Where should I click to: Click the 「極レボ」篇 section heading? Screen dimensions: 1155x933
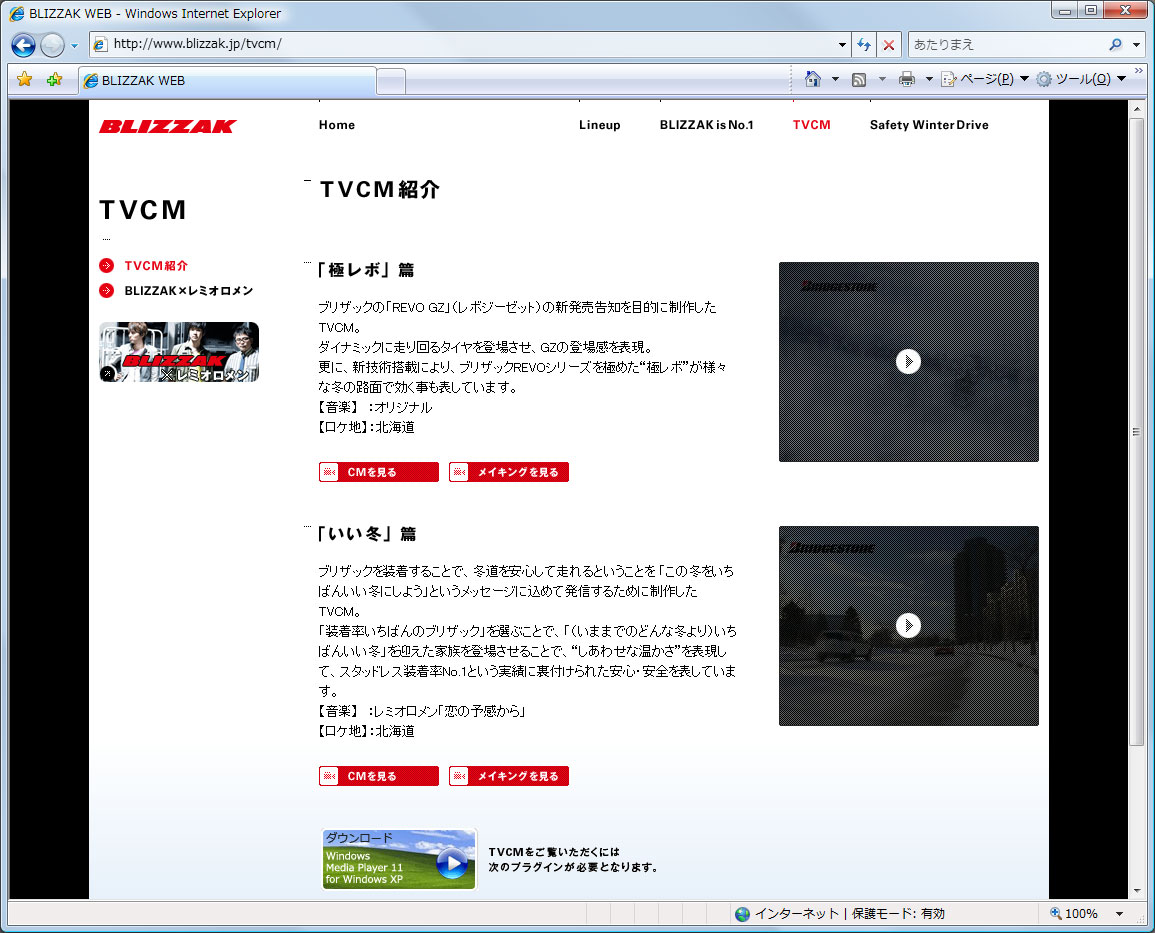click(x=366, y=270)
